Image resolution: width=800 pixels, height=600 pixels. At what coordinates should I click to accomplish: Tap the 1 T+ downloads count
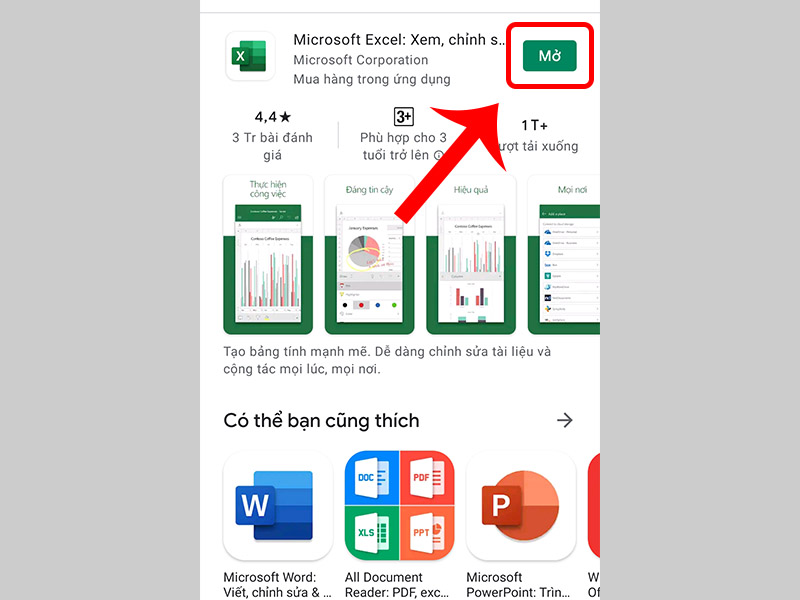click(x=534, y=126)
